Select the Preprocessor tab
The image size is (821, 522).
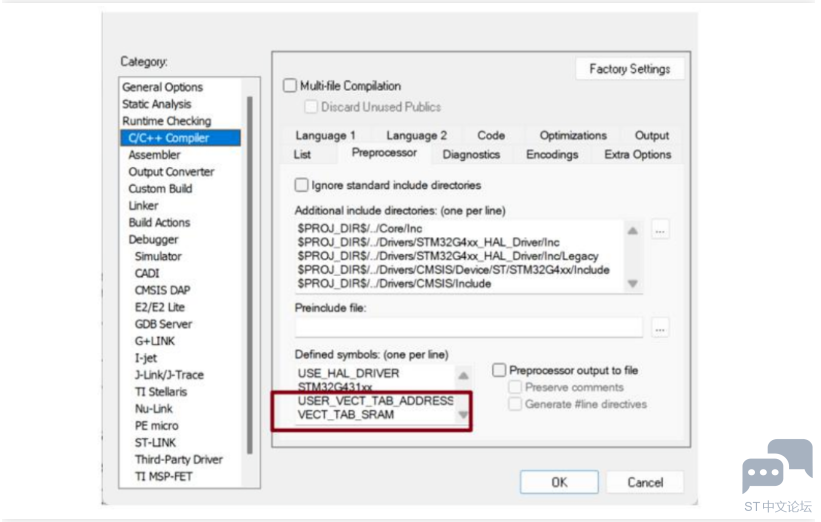384,153
